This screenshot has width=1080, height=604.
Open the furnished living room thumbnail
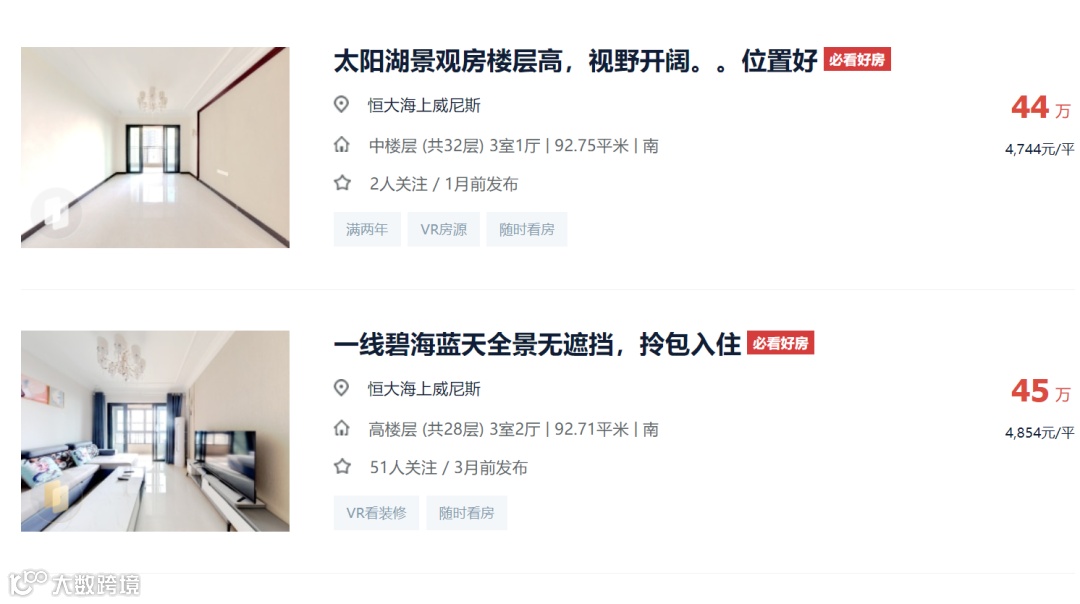click(155, 431)
